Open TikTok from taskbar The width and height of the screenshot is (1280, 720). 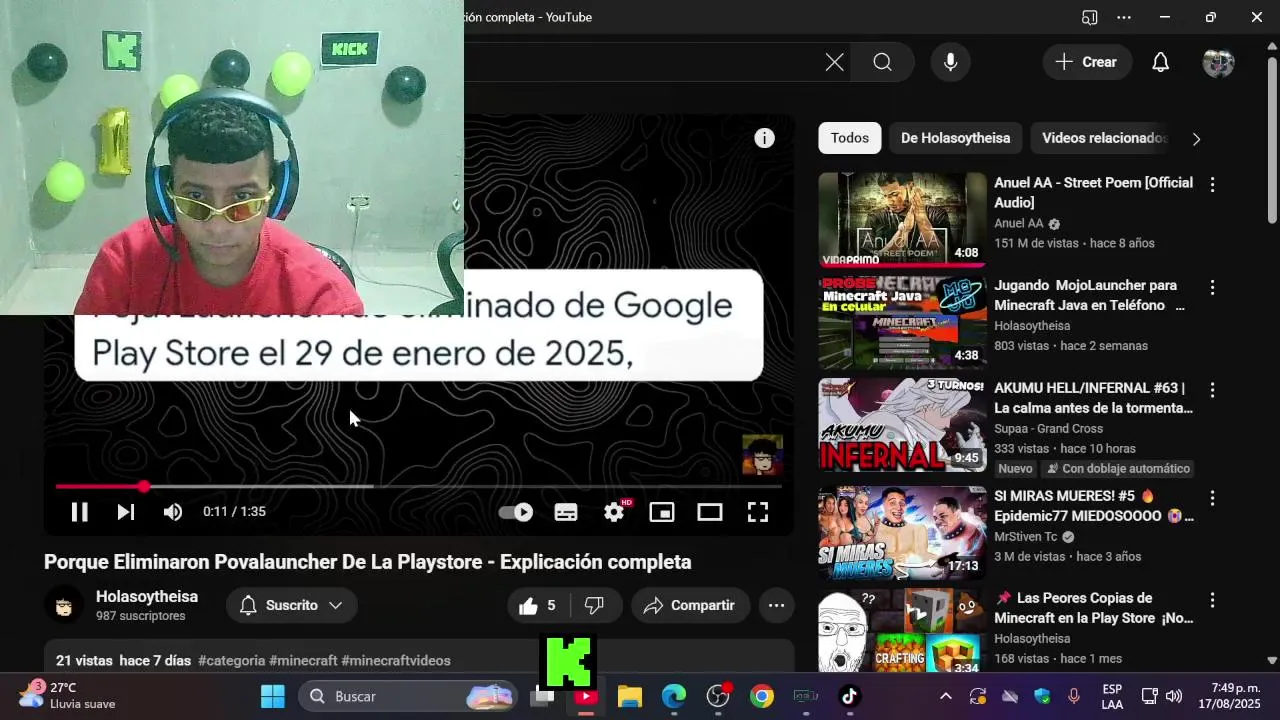coord(849,696)
